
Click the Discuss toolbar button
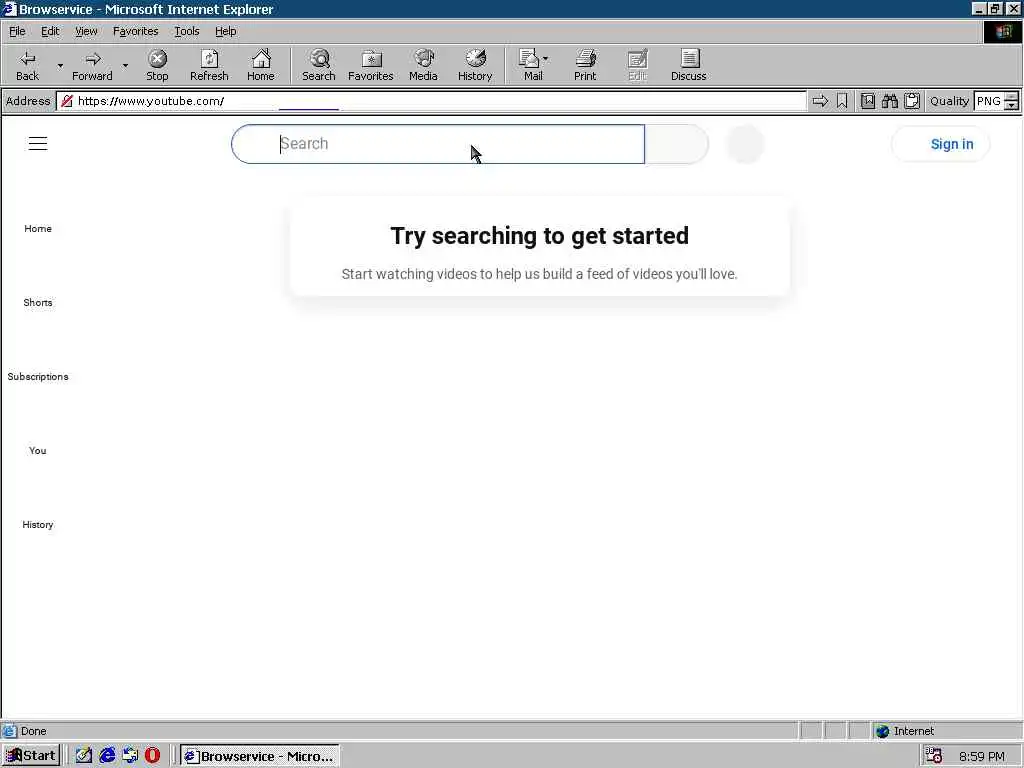point(688,65)
